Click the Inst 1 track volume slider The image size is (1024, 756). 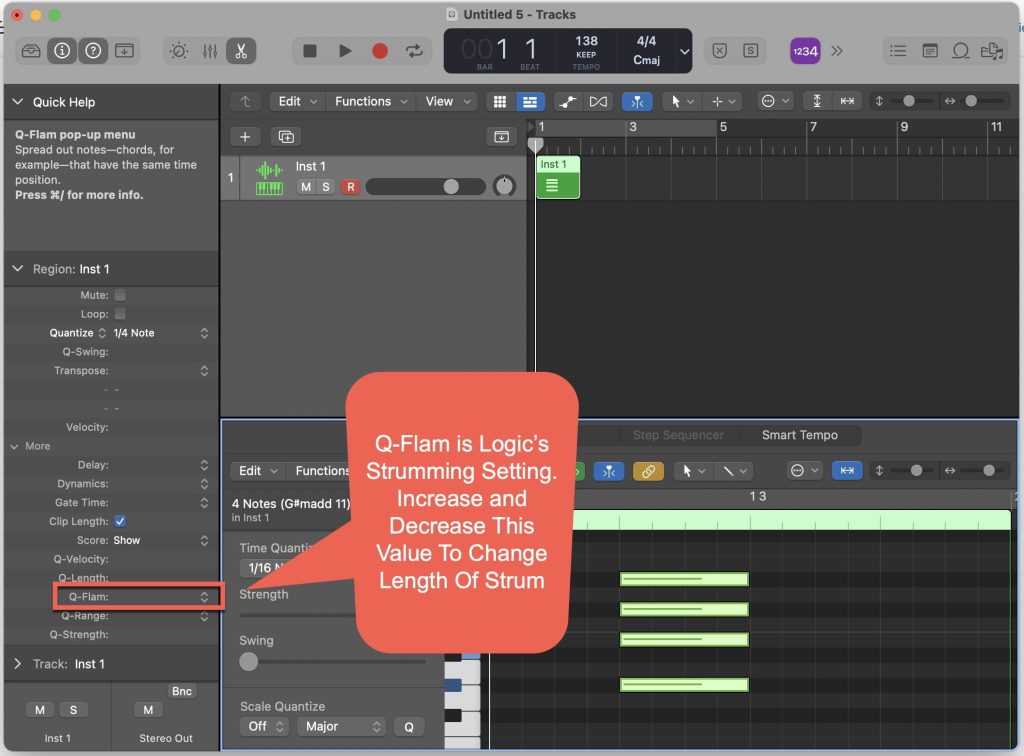425,187
